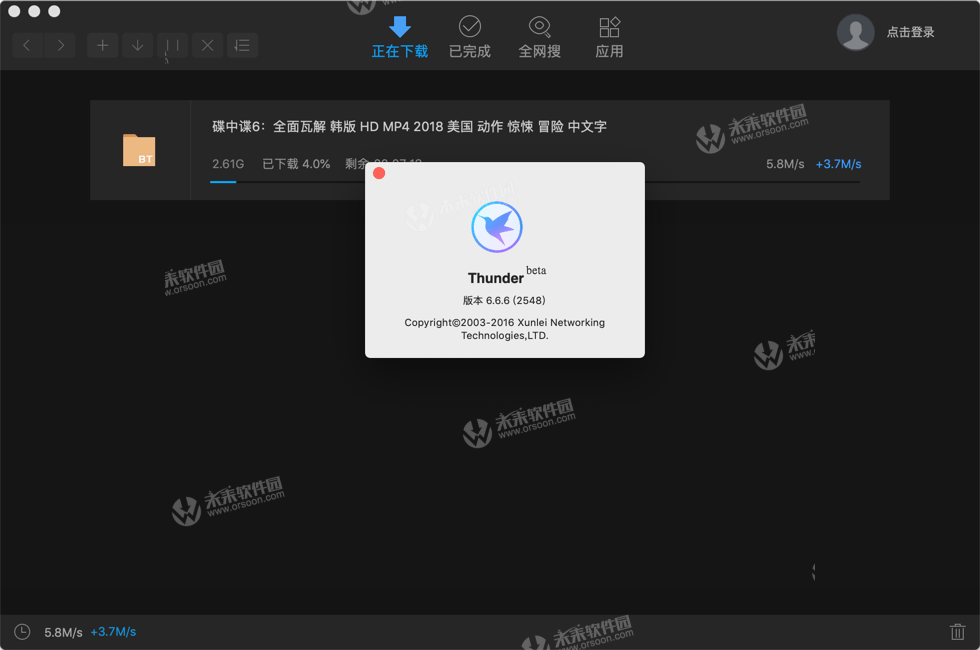Screen dimensions: 980x650
Task: Click the Thunder hummingbird logo
Action: coord(497,227)
